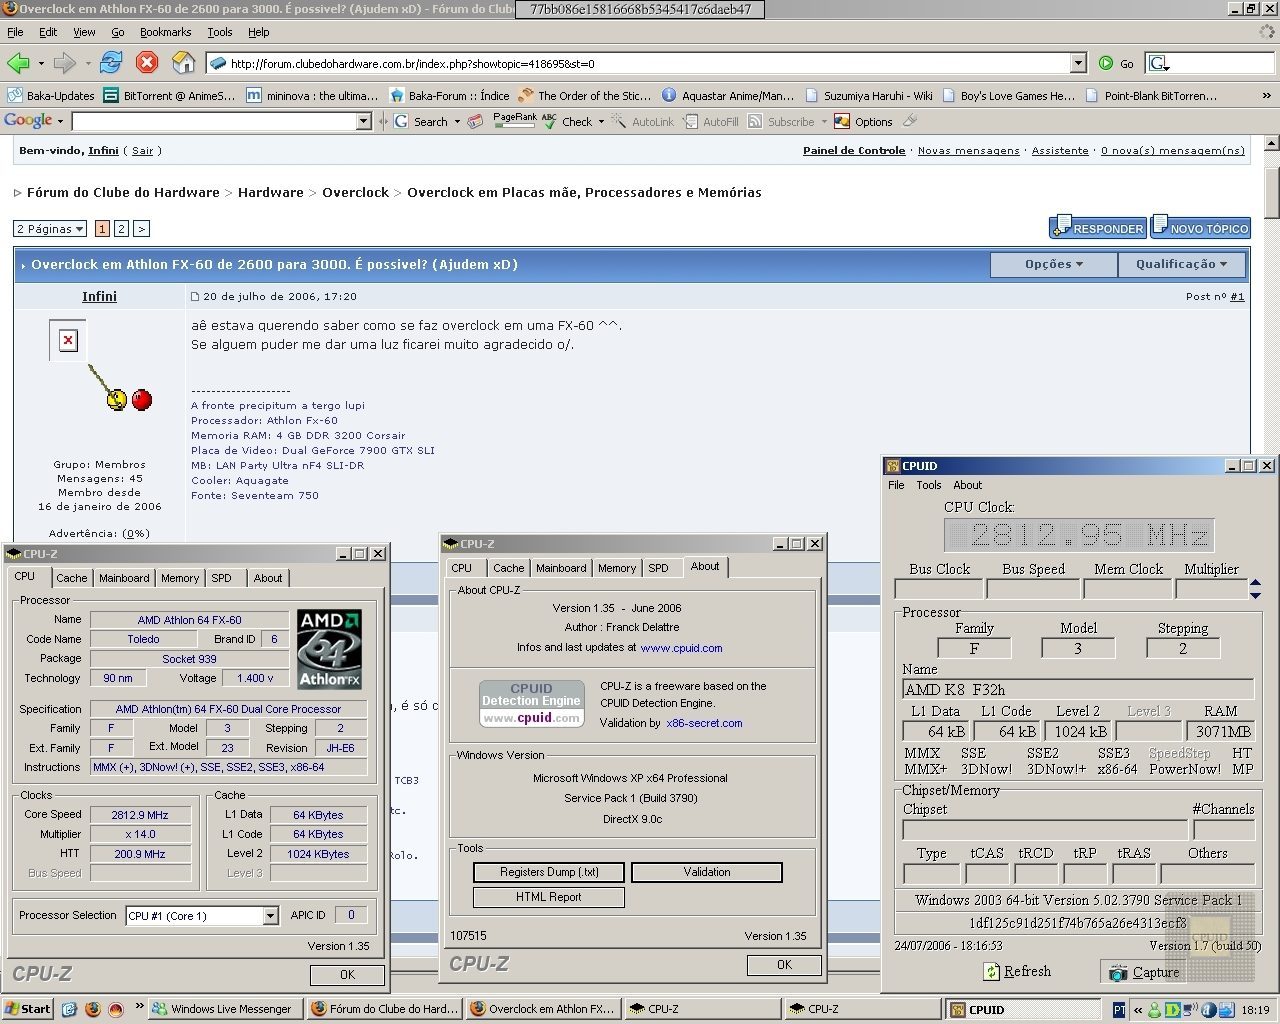
Task: Open the Aquastar Anime/Manga bookmark
Action: click(x=728, y=96)
